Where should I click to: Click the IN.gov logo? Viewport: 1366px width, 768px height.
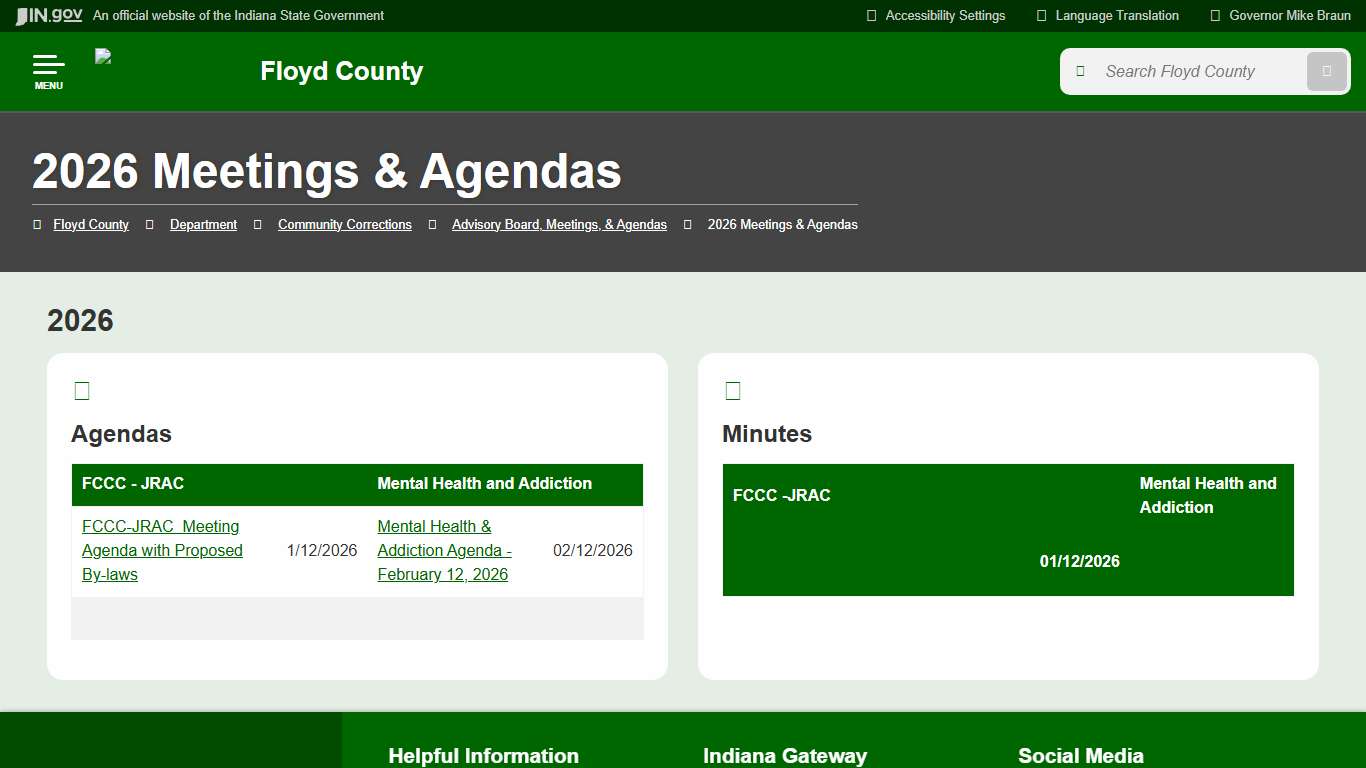(x=47, y=15)
